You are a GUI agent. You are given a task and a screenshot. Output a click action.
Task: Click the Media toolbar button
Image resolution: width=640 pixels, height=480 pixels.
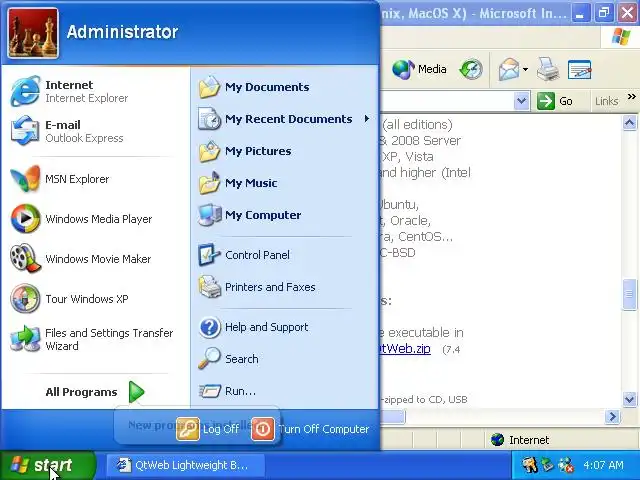click(x=419, y=69)
